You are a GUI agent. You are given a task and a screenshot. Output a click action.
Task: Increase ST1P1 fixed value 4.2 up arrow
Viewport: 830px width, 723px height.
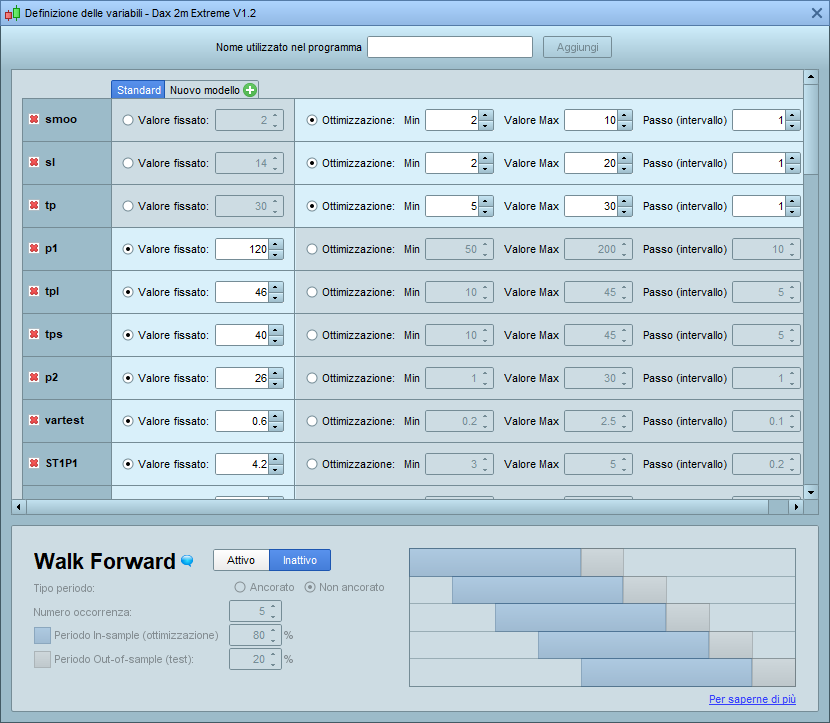276,459
